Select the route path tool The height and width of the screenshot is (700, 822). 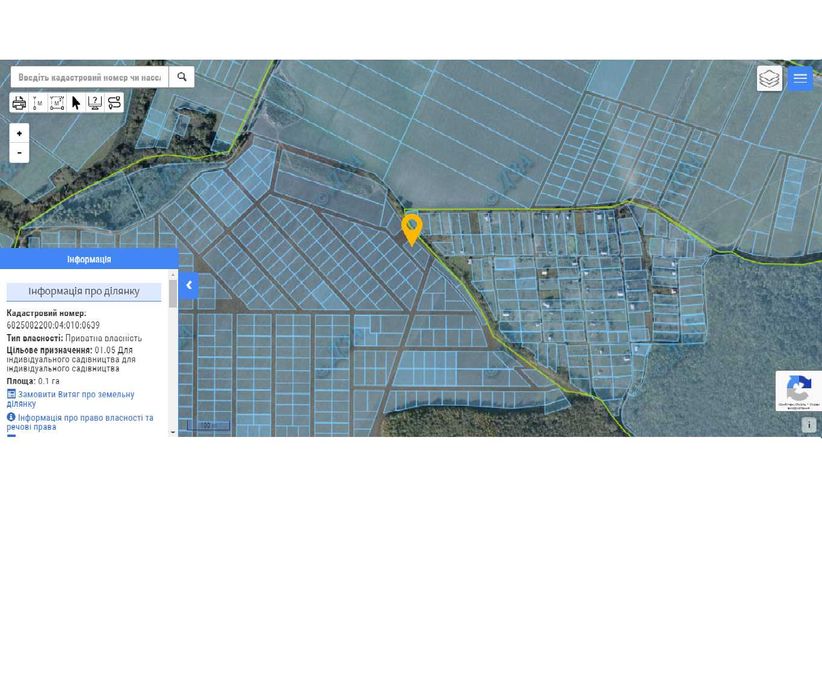click(x=114, y=103)
